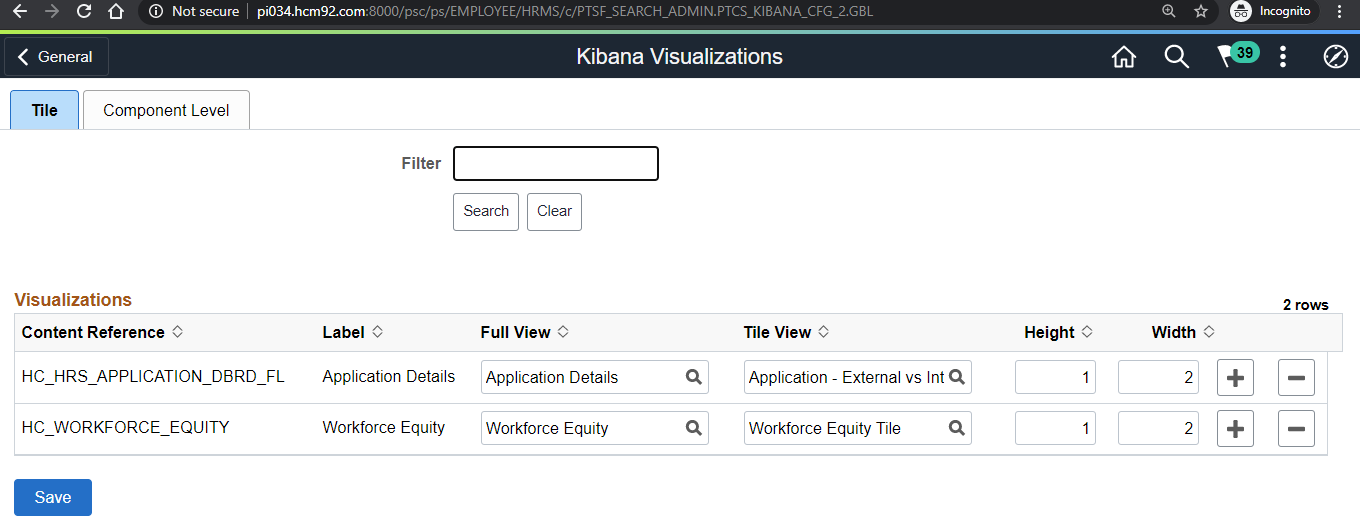
Task: Focus the Filter text field
Action: click(x=556, y=163)
